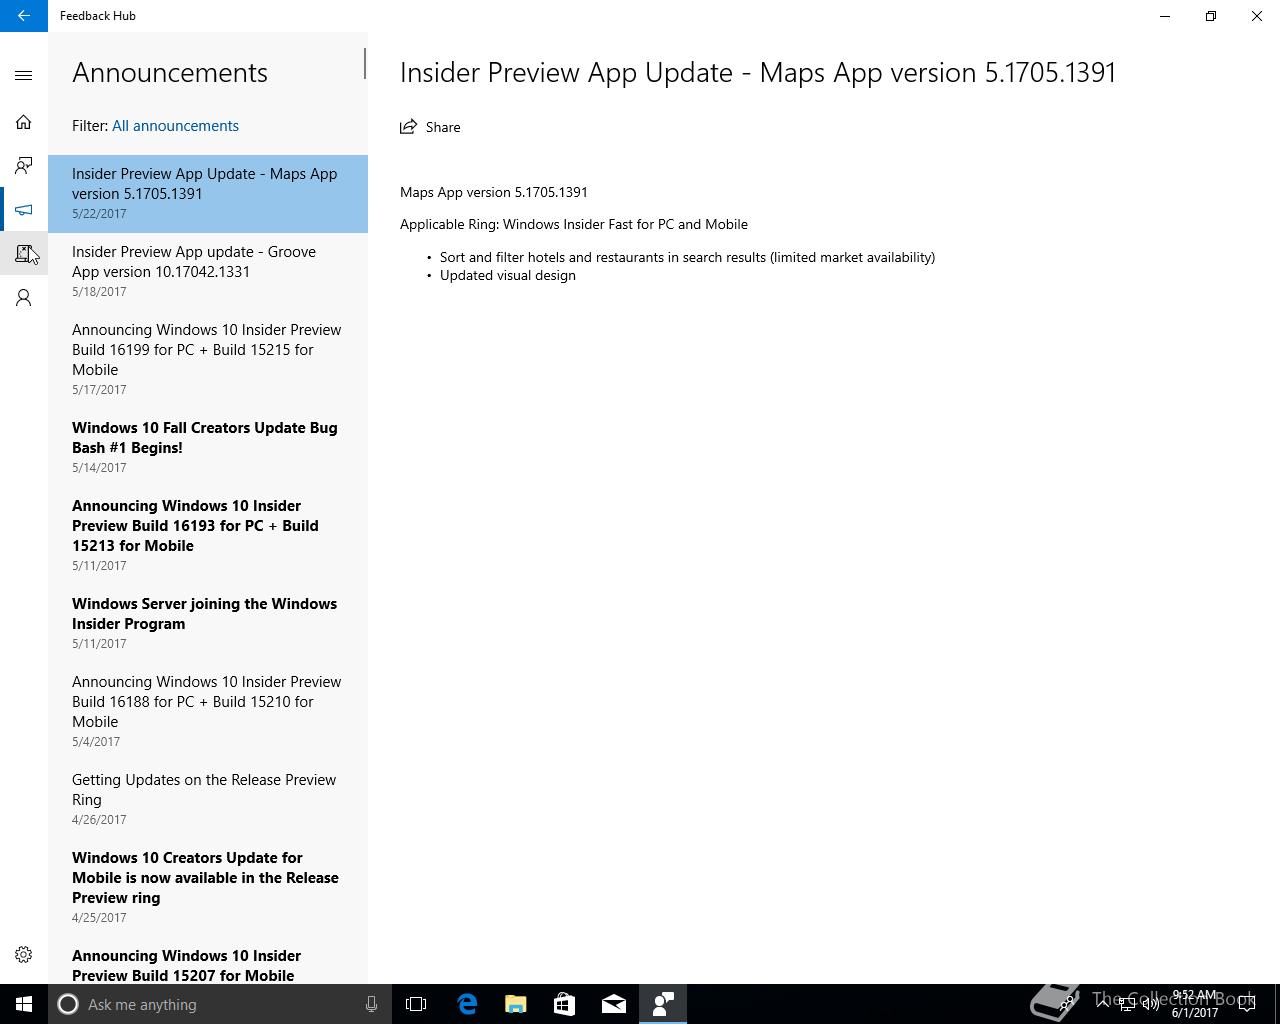Open Creators Update for Mobile announcement
Image resolution: width=1280 pixels, height=1024 pixels.
(208, 888)
